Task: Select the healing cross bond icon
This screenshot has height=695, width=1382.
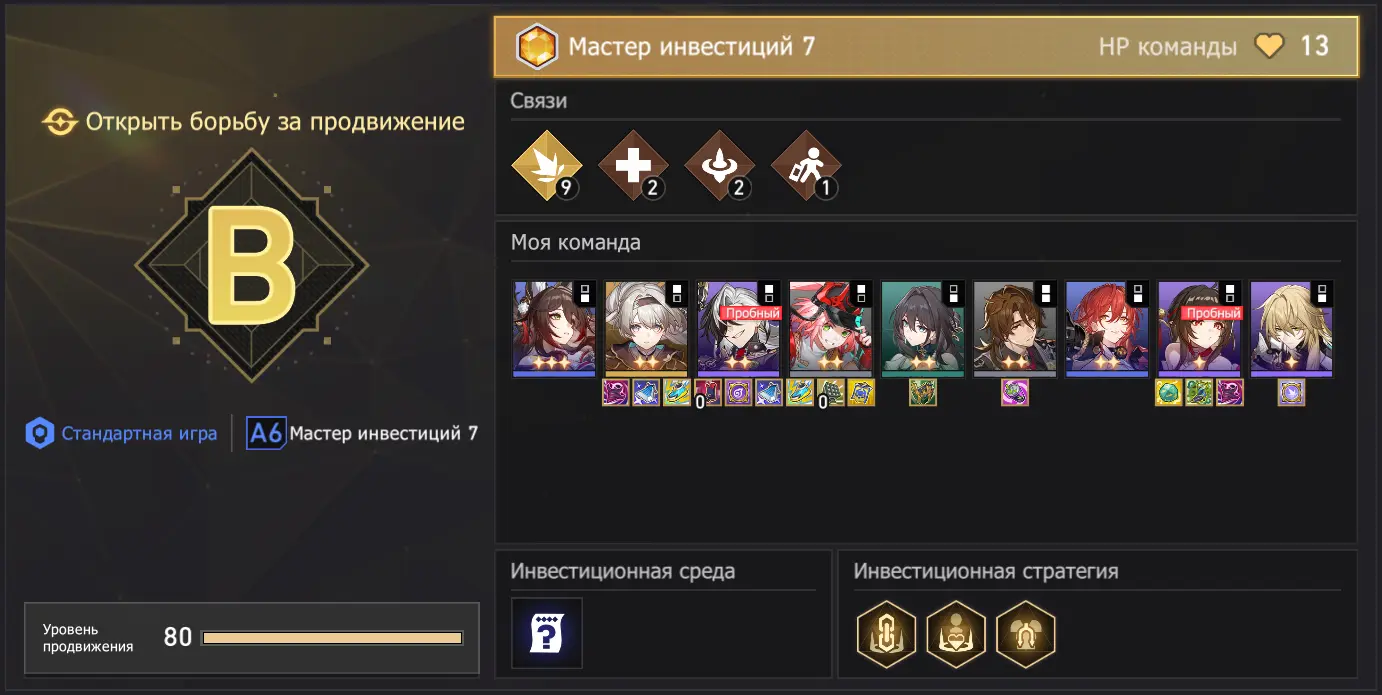Action: click(x=631, y=166)
